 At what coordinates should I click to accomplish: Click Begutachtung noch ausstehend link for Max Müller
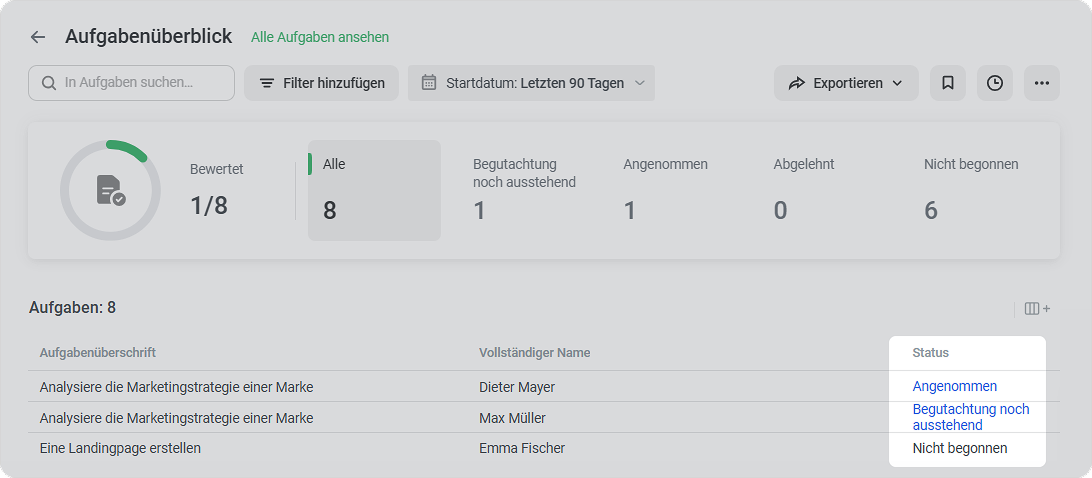pos(971,417)
